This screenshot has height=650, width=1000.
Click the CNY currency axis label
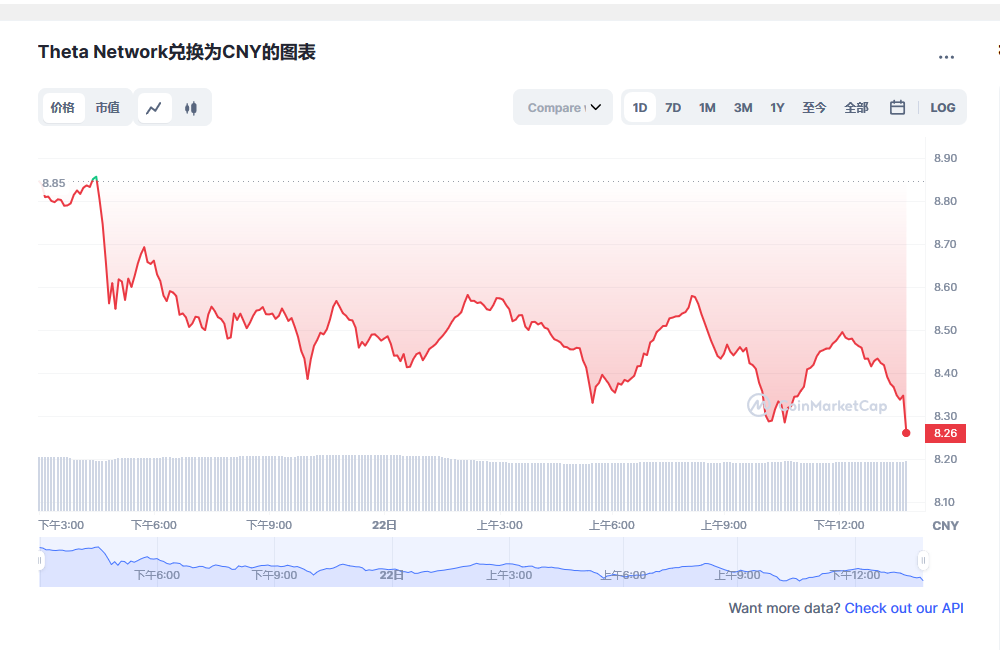click(x=945, y=526)
